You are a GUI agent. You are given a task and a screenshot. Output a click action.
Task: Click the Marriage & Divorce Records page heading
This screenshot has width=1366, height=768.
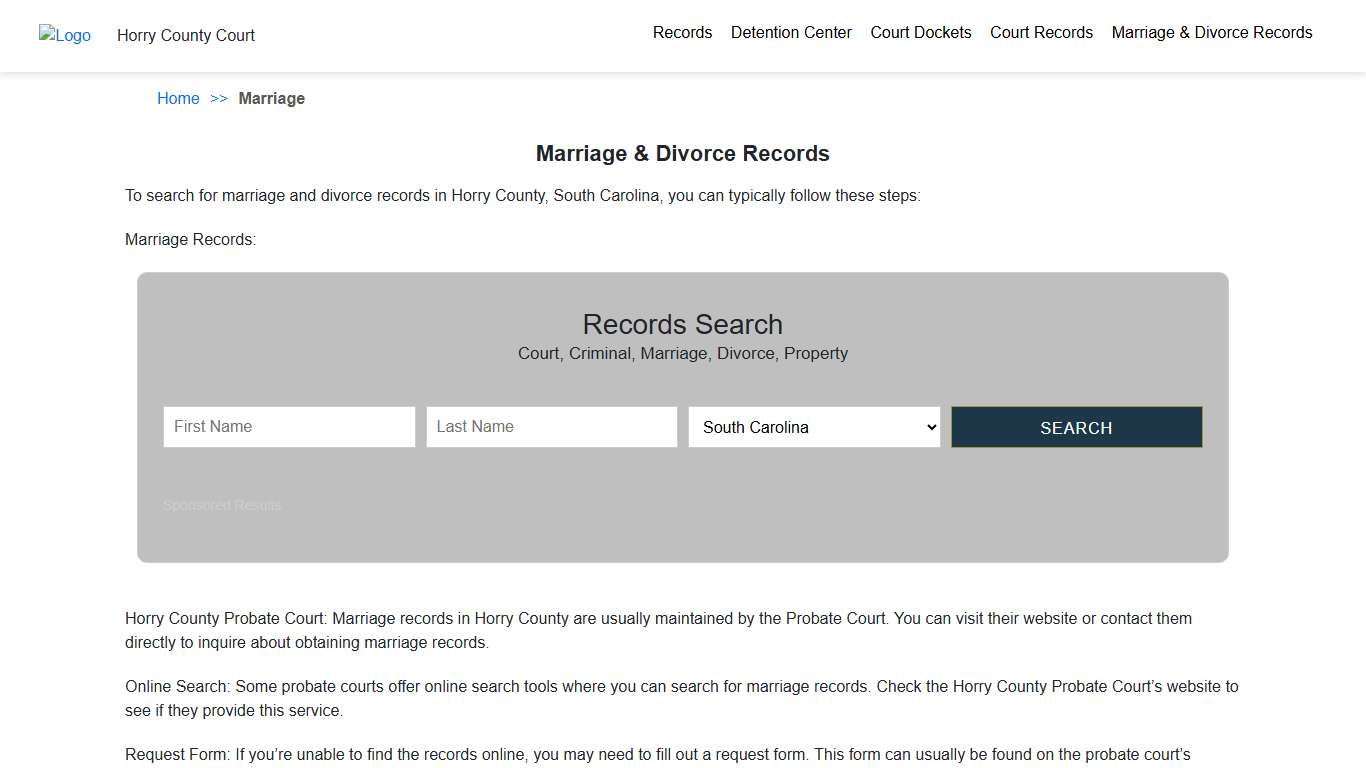pos(682,153)
